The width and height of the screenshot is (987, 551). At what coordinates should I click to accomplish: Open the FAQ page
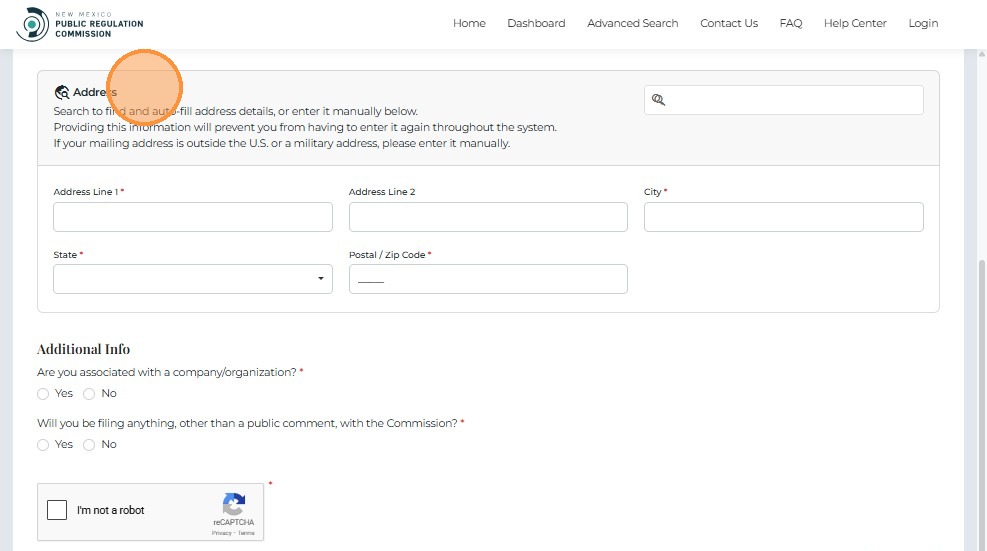(791, 23)
